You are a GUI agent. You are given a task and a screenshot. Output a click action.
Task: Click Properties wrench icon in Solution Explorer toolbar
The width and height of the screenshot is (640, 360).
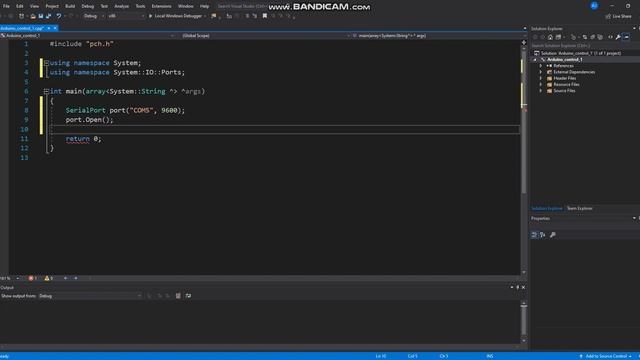click(x=618, y=37)
